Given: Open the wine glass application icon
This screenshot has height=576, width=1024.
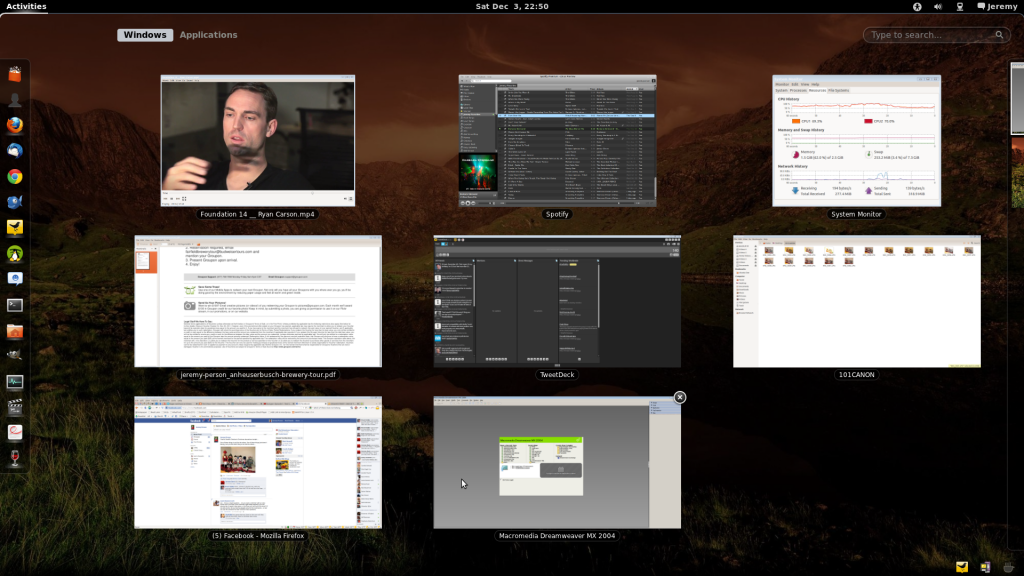Looking at the screenshot, I should [15, 458].
